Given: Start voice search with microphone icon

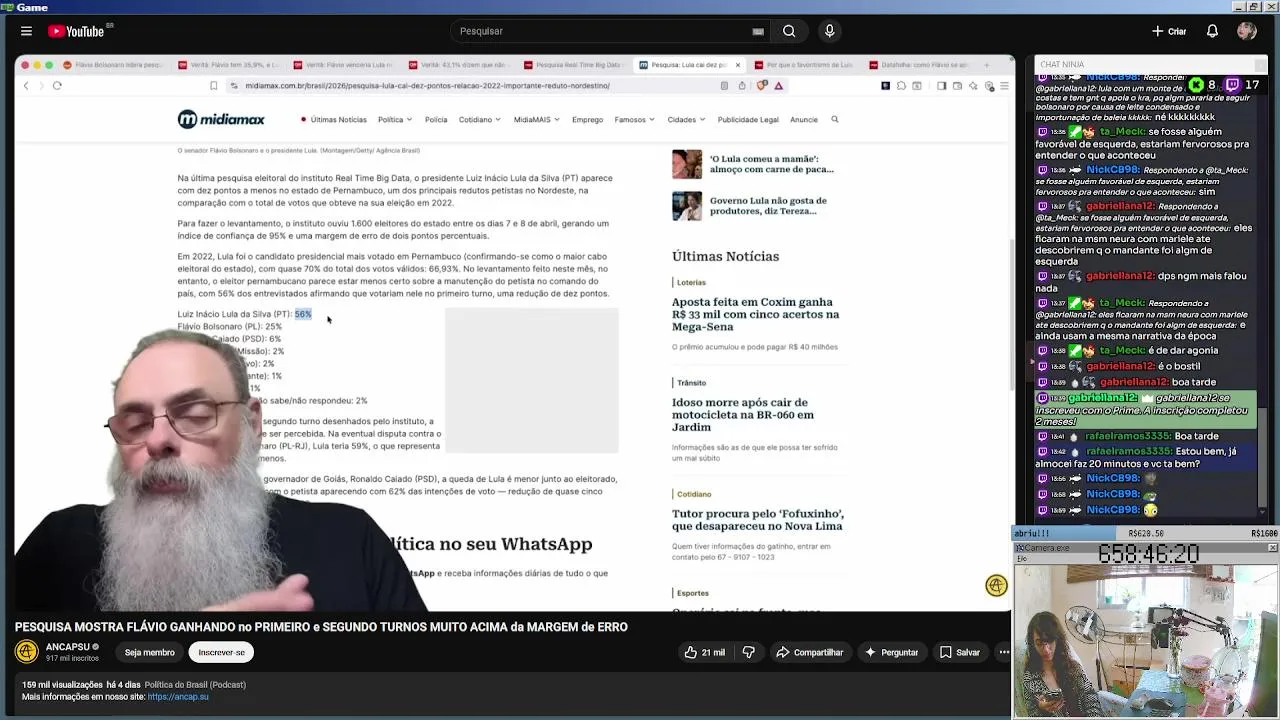Looking at the screenshot, I should coord(829,31).
